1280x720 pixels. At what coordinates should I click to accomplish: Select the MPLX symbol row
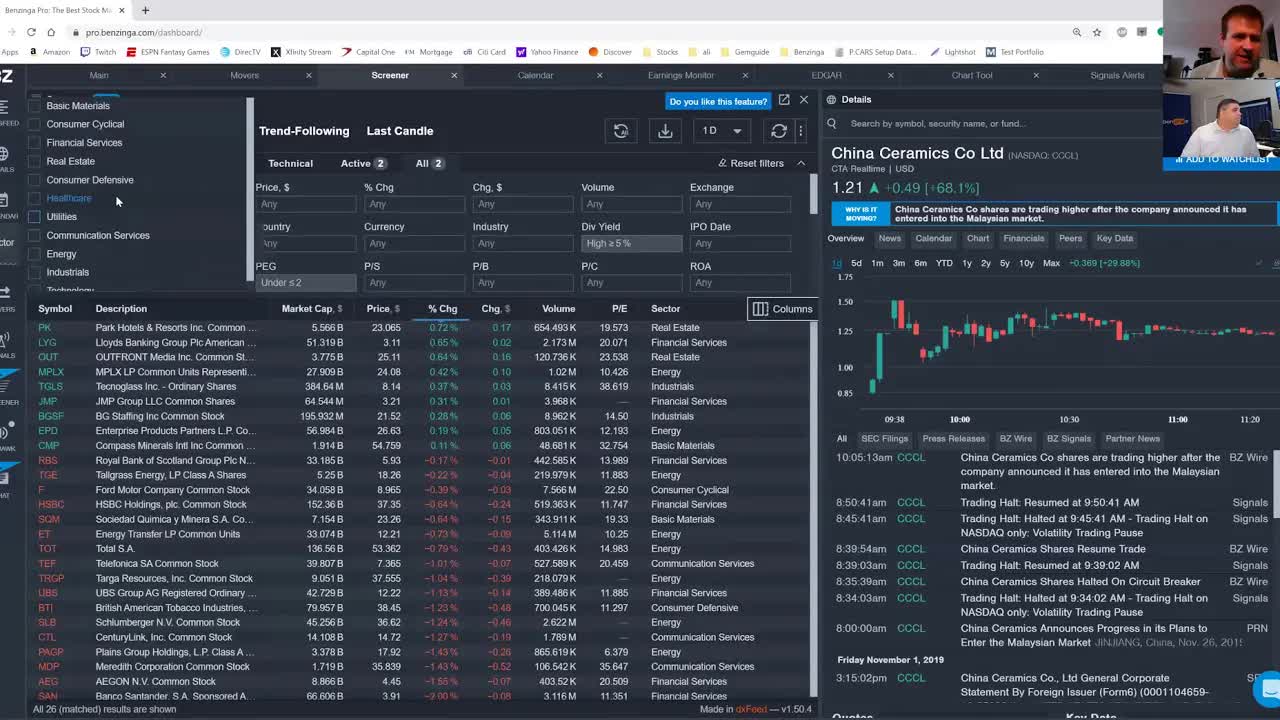pyautogui.click(x=420, y=372)
